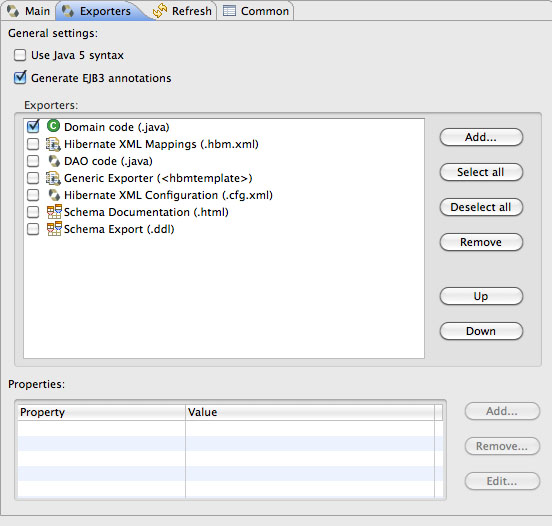
Task: Click the green Domain code class icon
Action: coord(54,126)
